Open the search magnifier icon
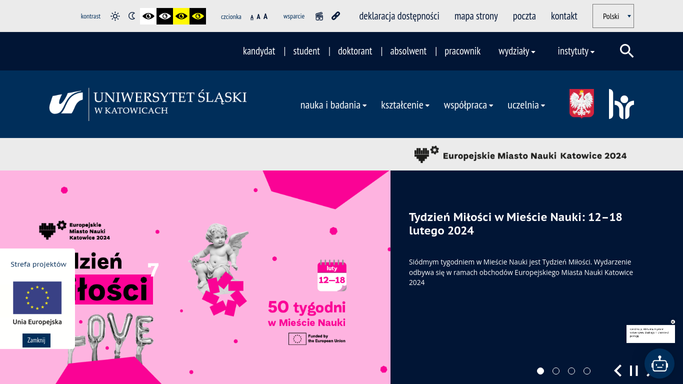Image resolution: width=683 pixels, height=384 pixels. coord(626,51)
